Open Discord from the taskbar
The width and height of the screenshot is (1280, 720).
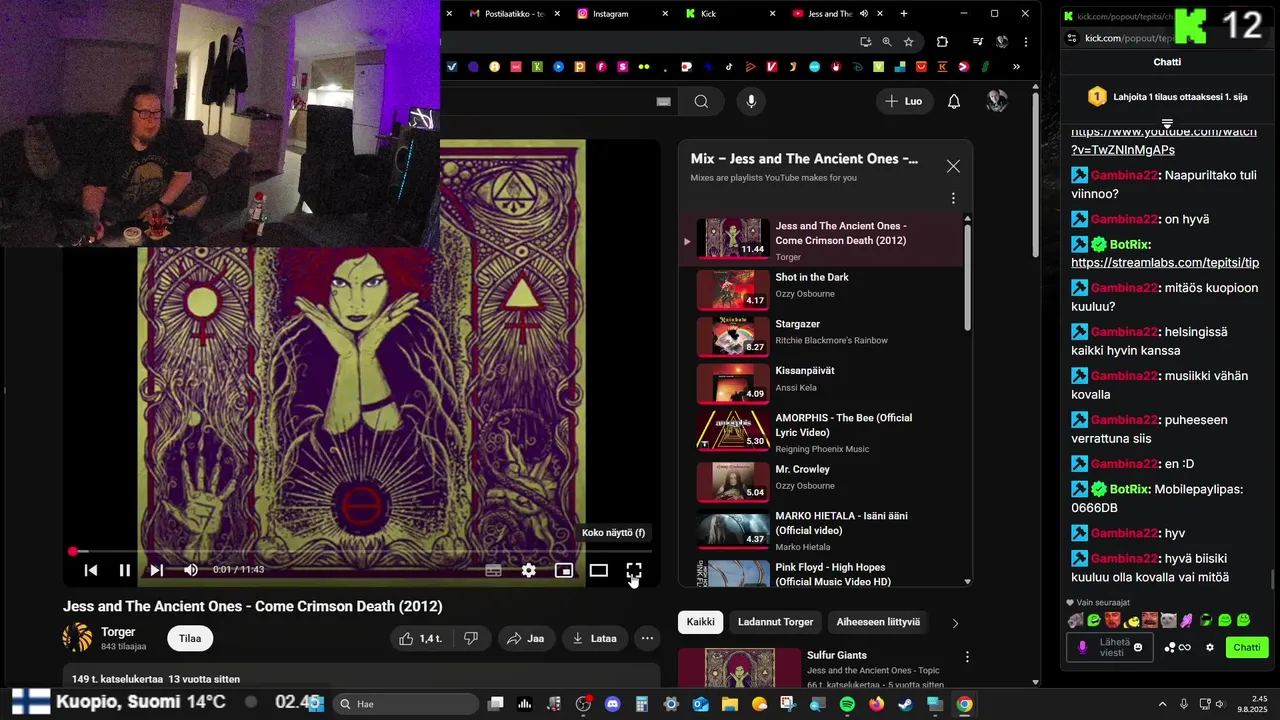point(612,704)
